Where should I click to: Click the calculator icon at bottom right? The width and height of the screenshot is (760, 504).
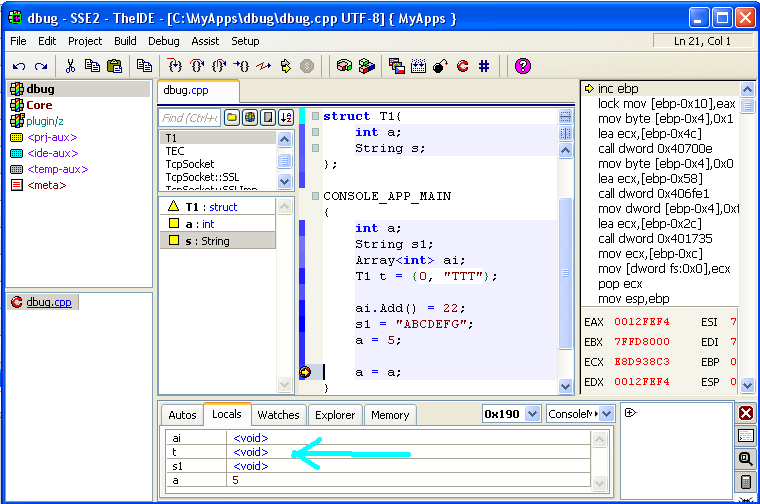pyautogui.click(x=746, y=482)
